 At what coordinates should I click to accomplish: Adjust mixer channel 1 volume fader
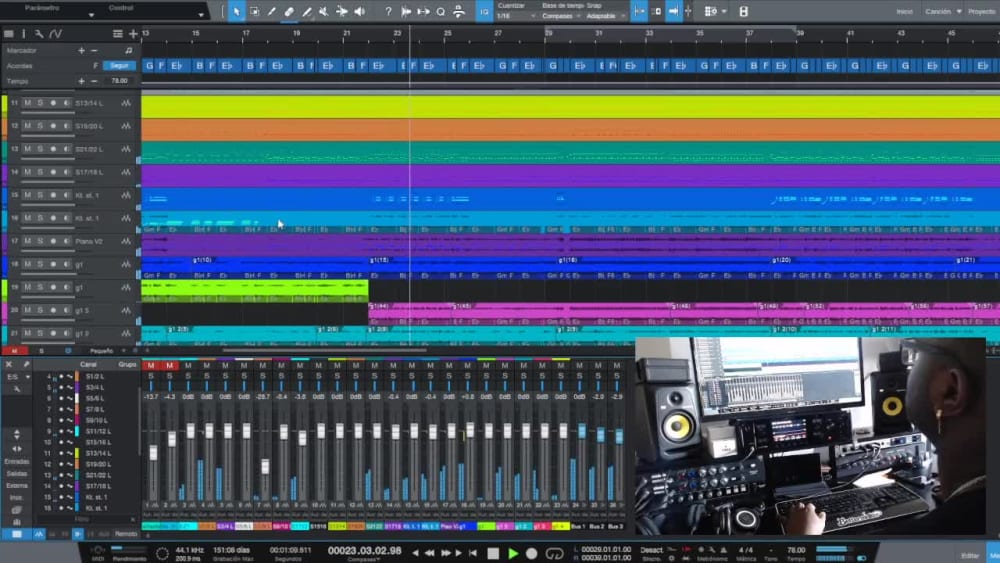click(153, 453)
